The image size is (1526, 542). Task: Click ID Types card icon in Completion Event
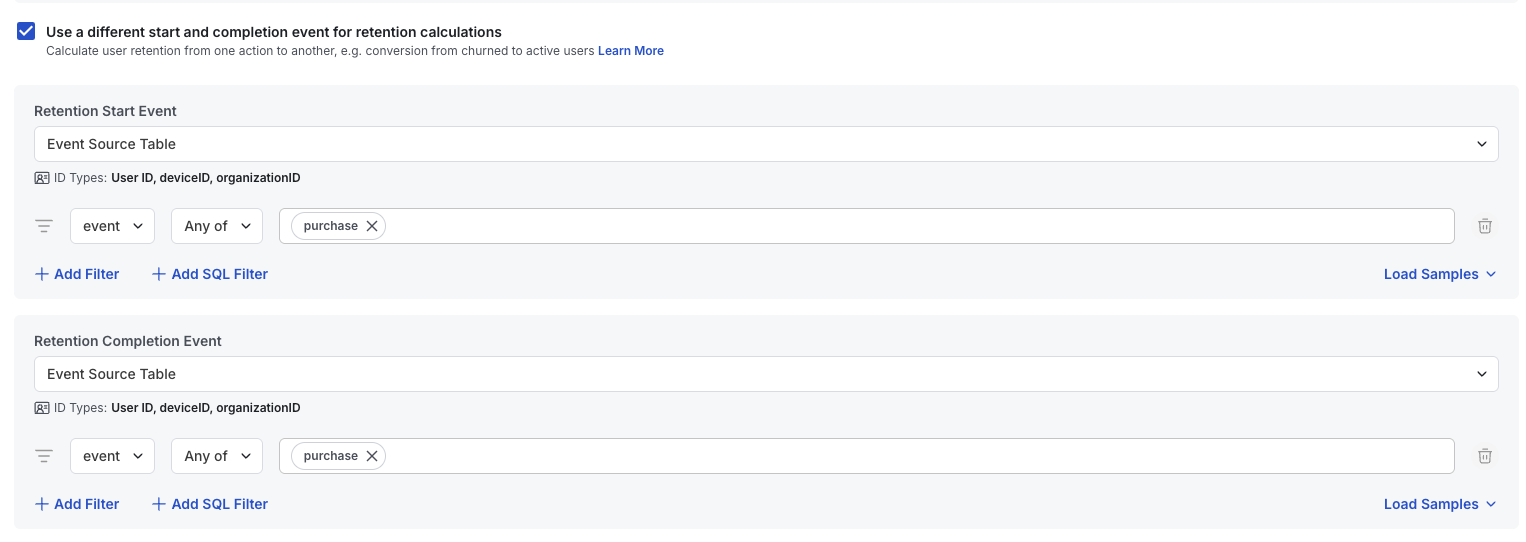42,408
